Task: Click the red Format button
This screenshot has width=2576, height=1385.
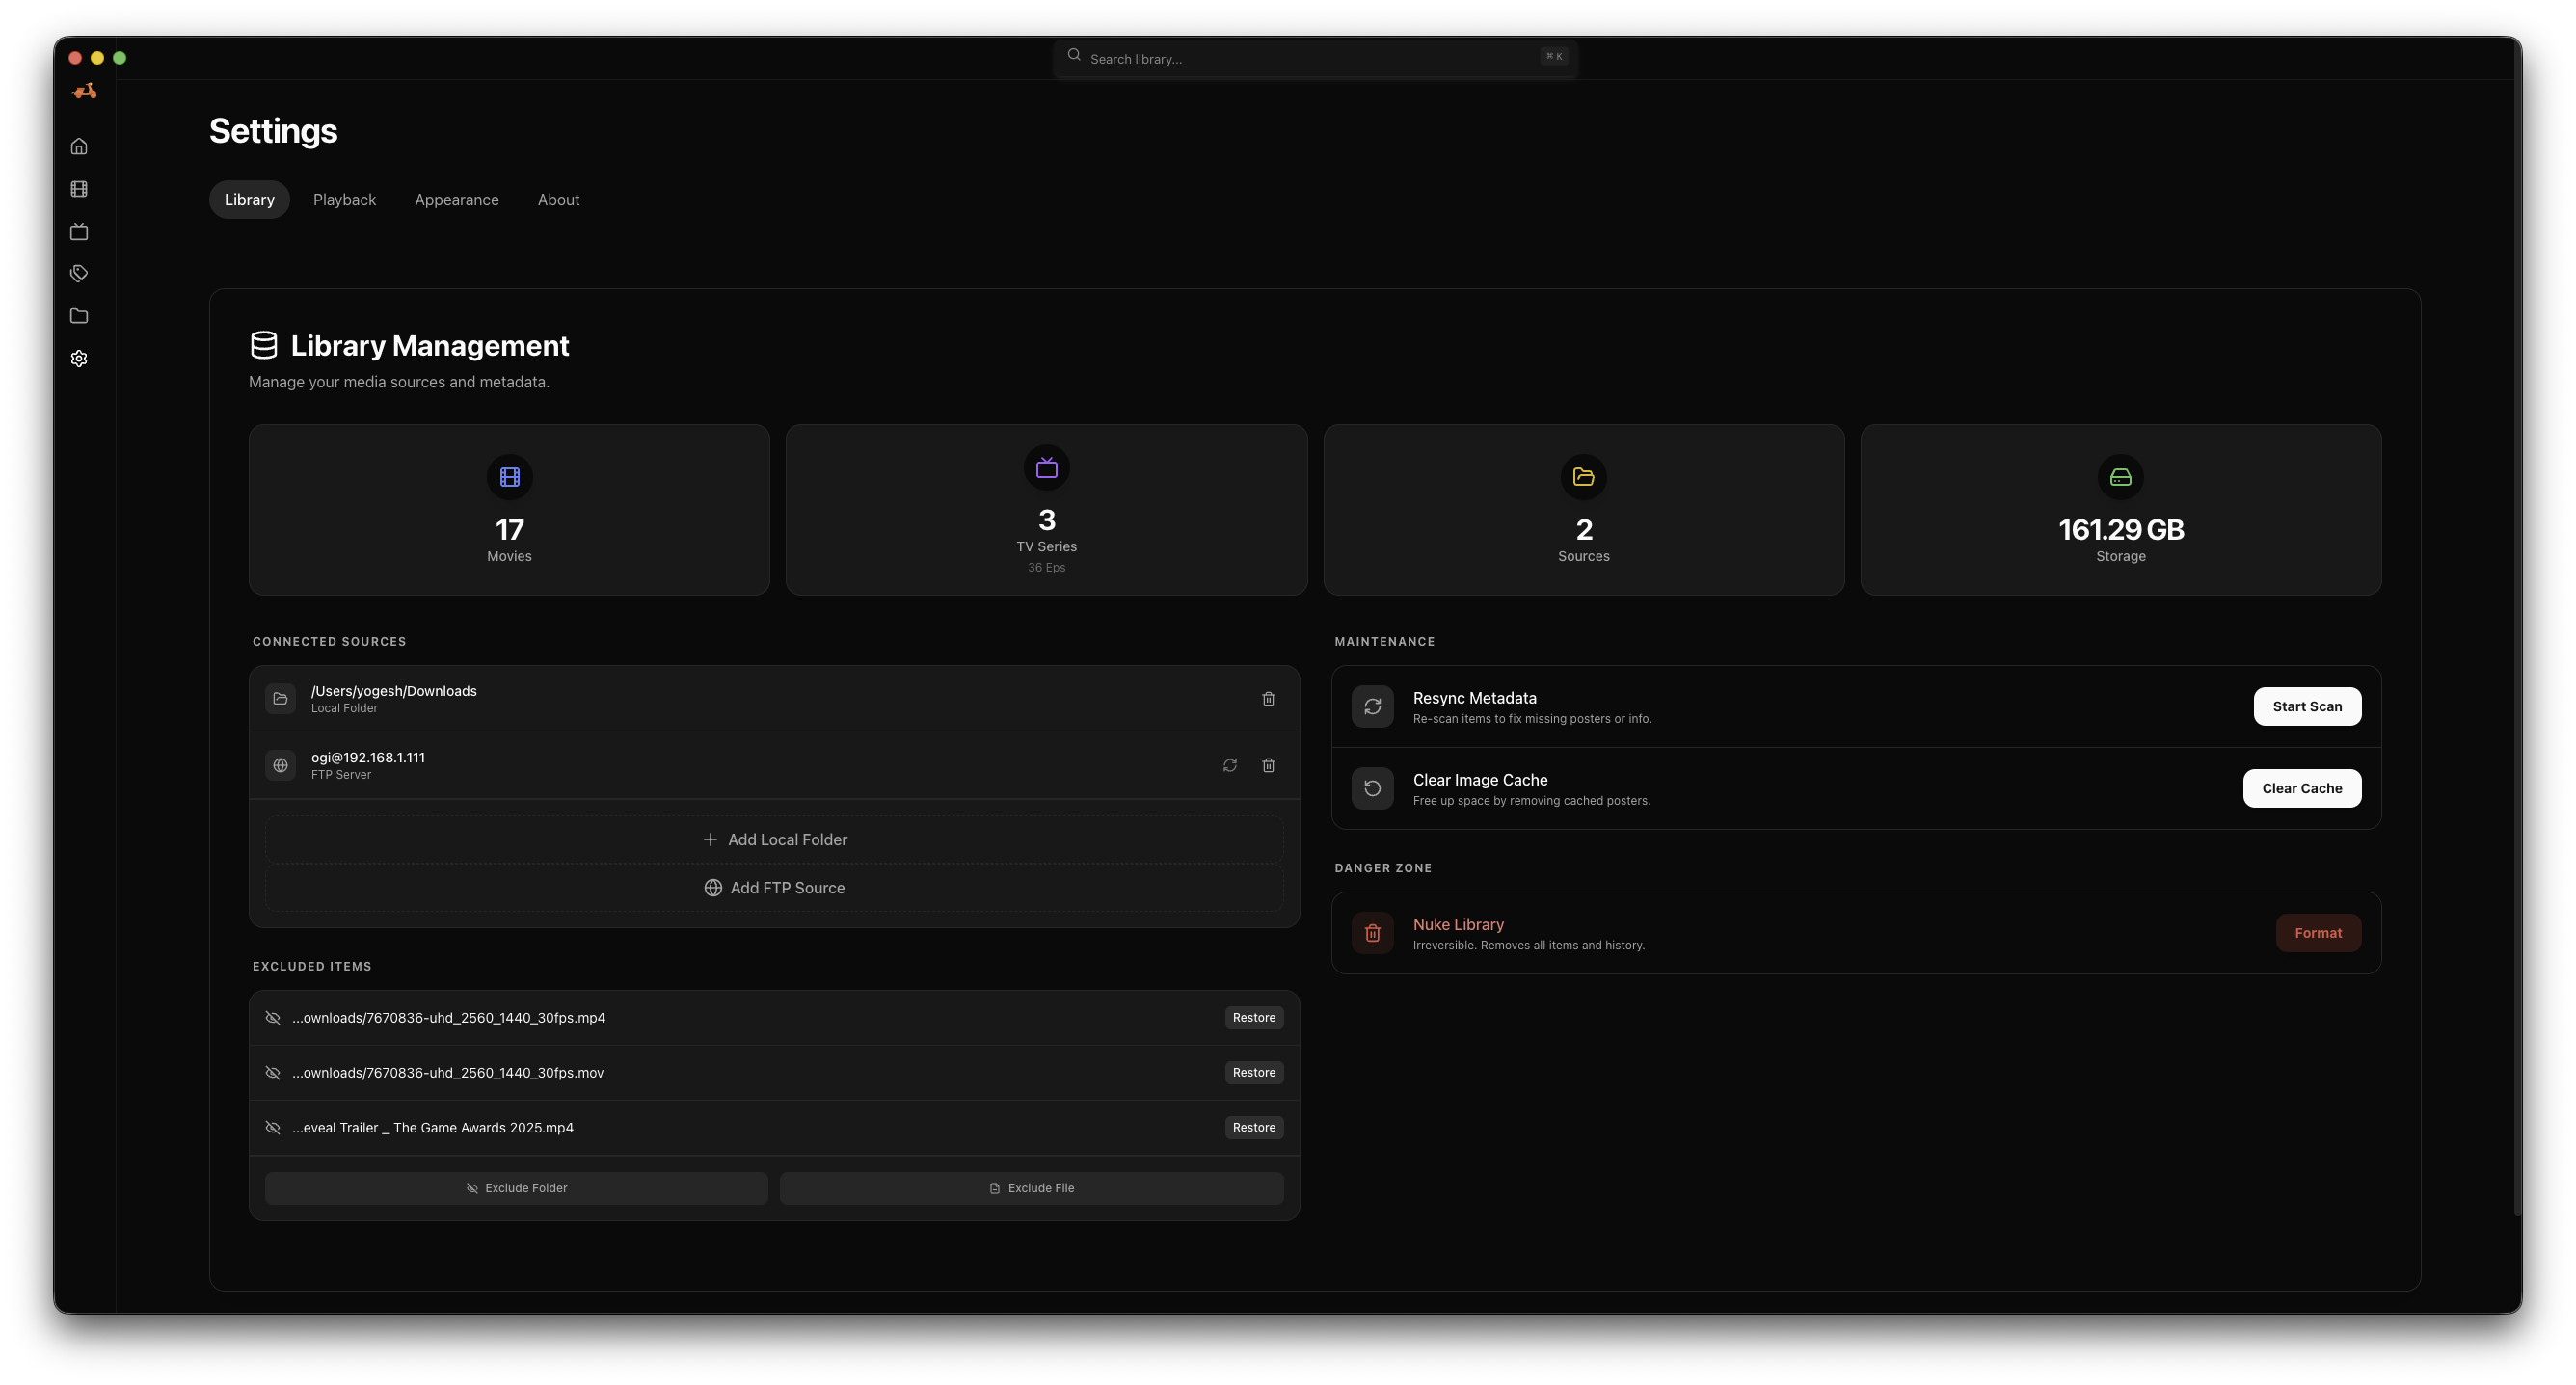Action: click(2317, 933)
